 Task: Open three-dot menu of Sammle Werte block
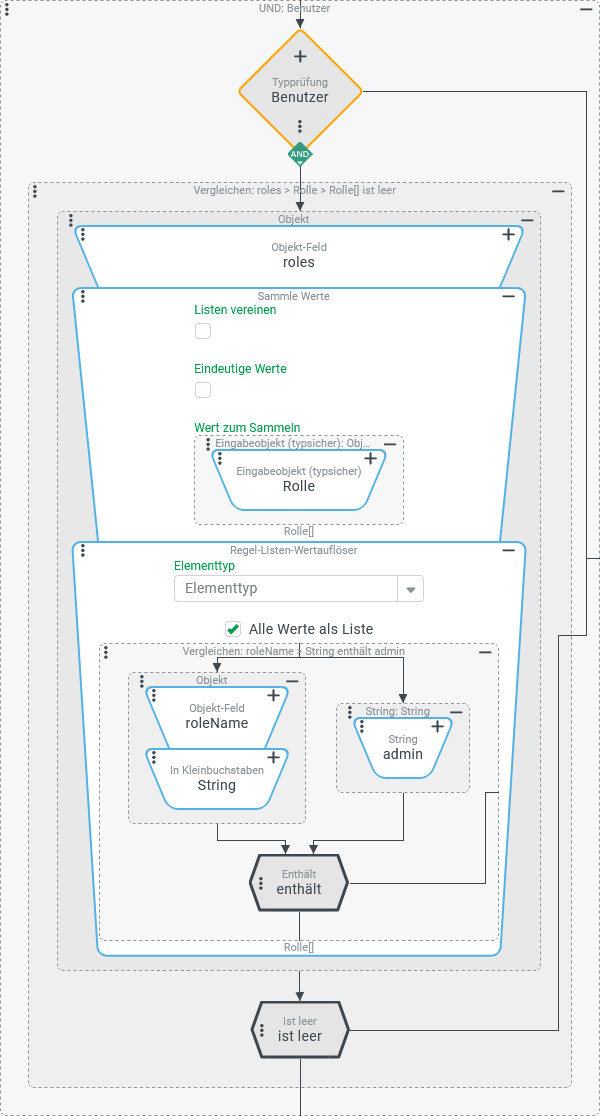[82, 297]
